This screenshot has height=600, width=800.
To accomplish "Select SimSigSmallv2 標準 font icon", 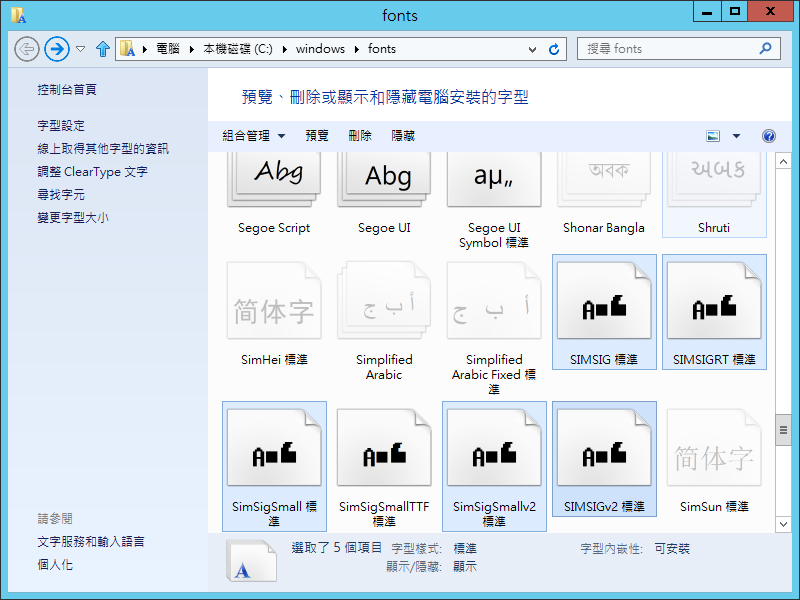I will pos(494,448).
